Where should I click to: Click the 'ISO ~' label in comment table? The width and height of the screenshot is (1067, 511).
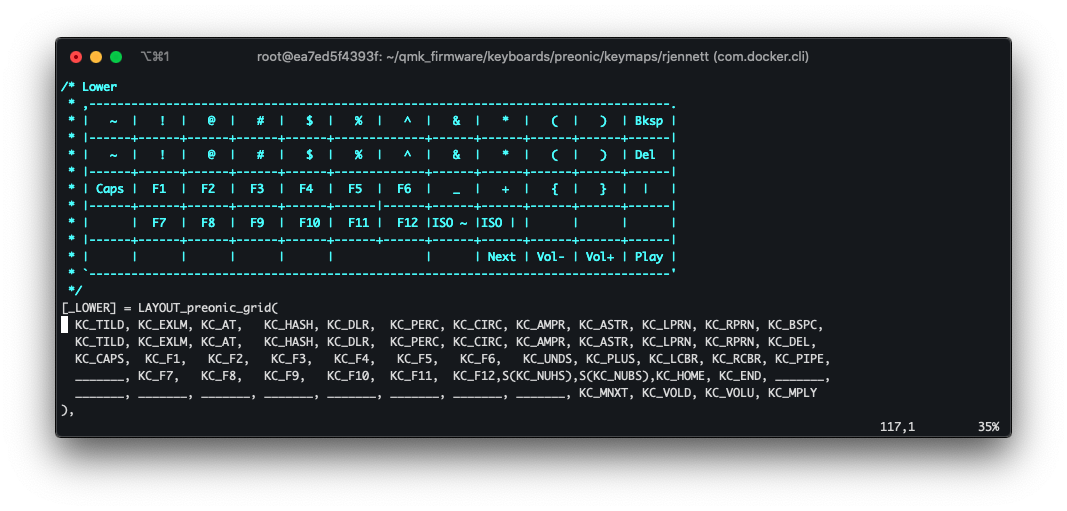pos(450,222)
